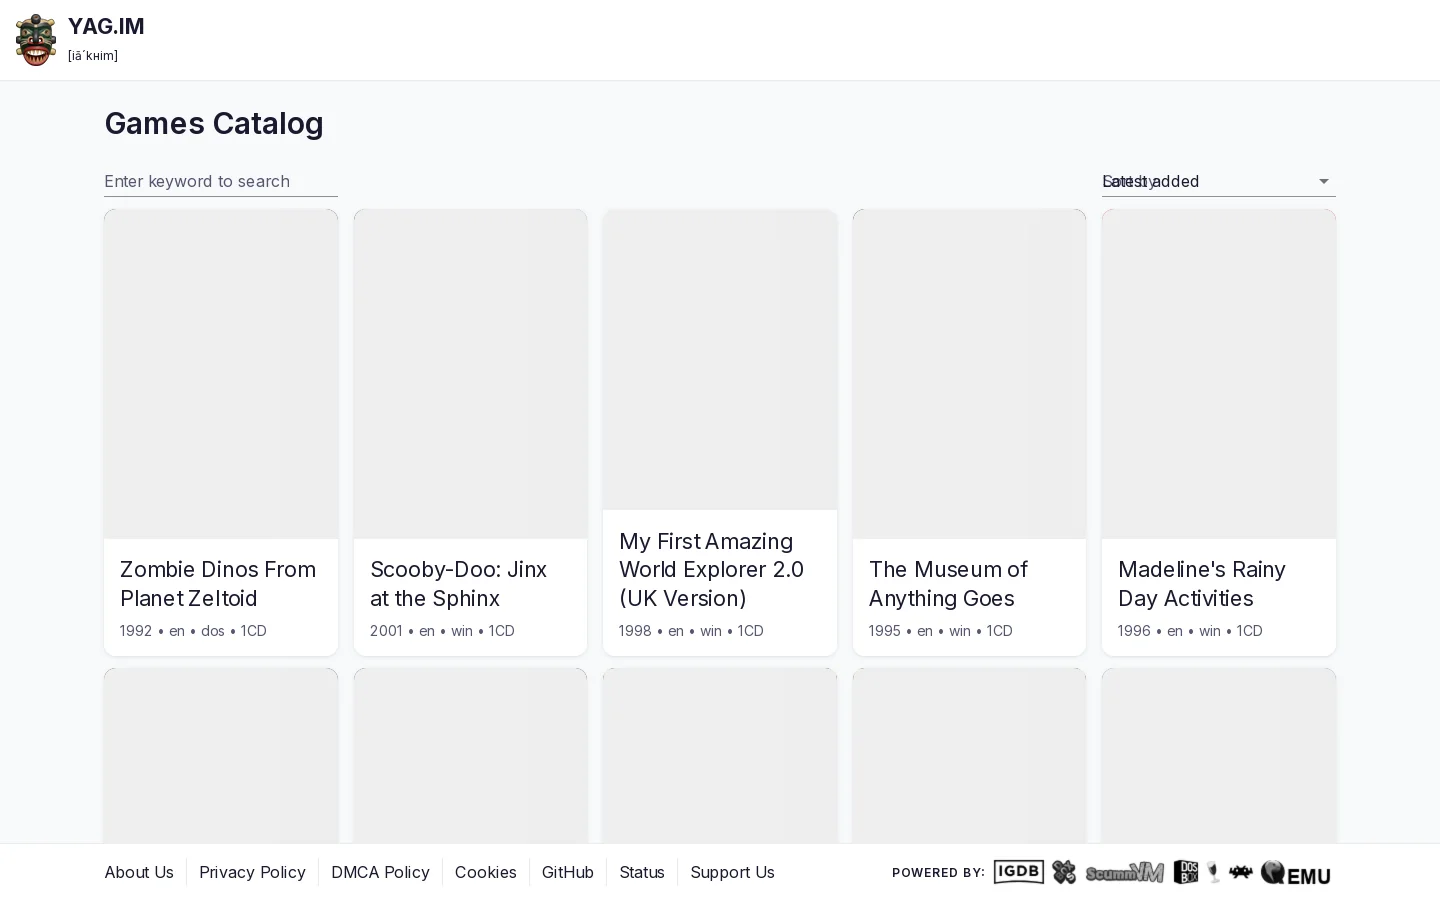Click the 1996 • en • win • 1CD metadata
Image resolution: width=1440 pixels, height=900 pixels.
click(1190, 631)
